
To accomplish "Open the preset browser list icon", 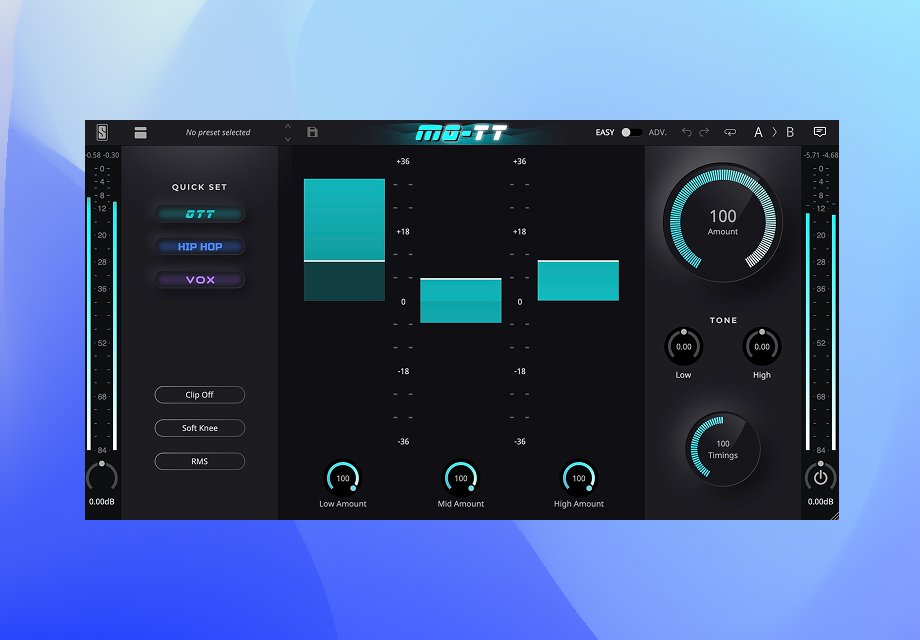I will (140, 133).
